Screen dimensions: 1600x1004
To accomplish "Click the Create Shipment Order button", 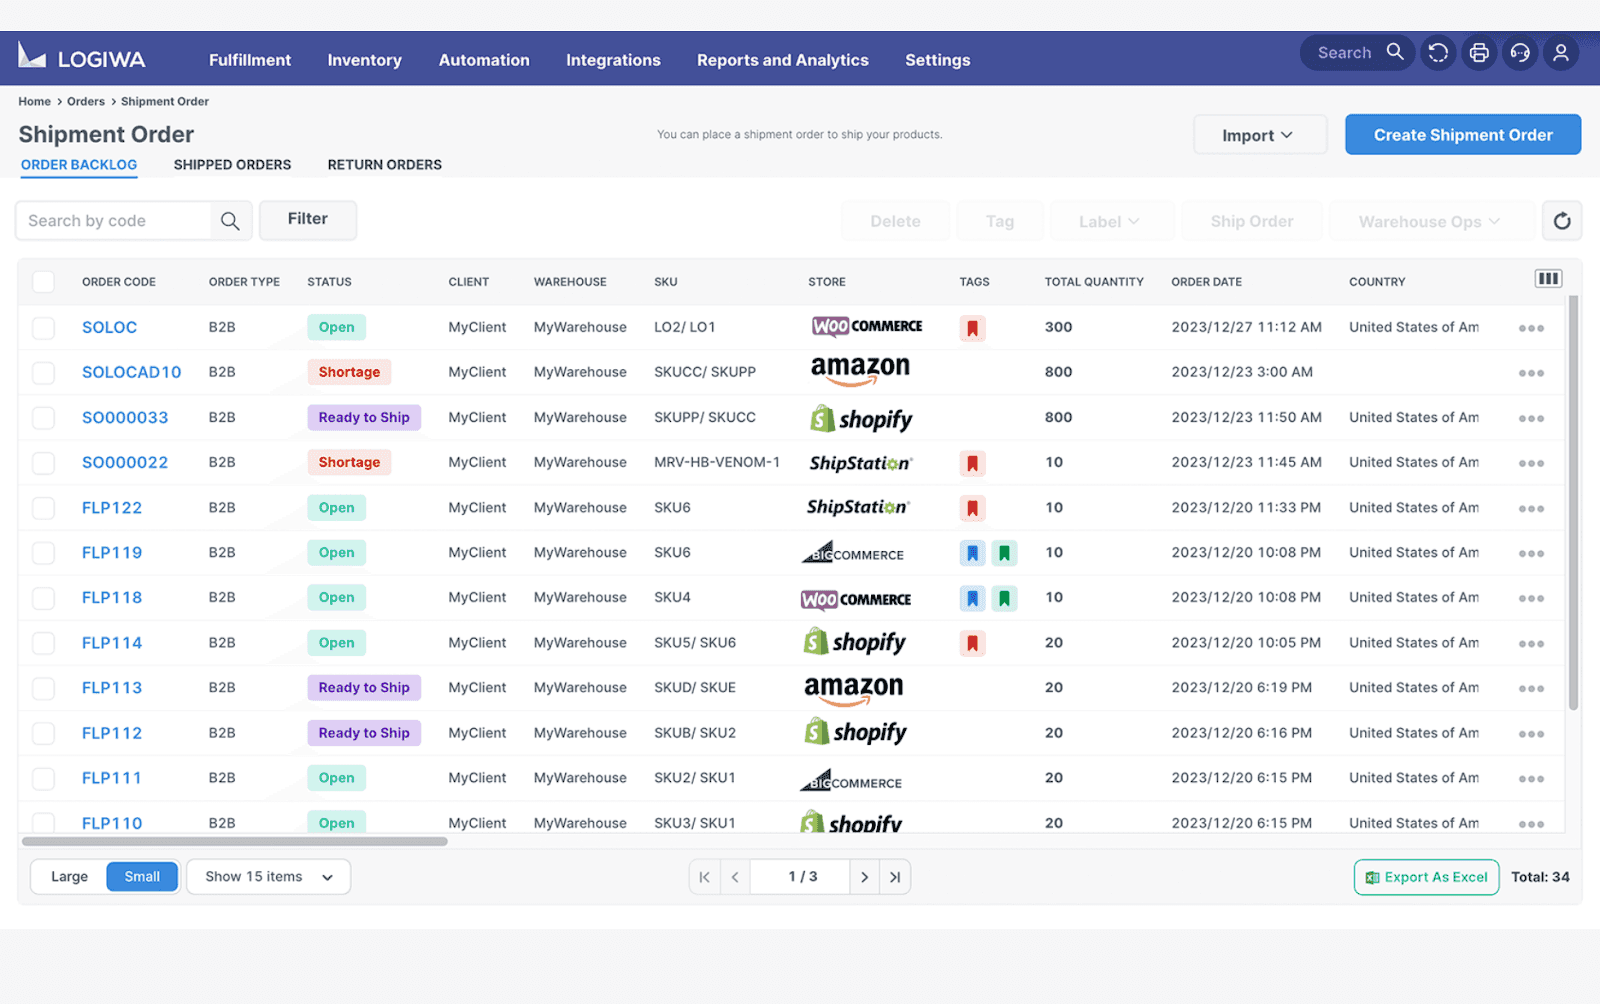I will [1462, 134].
